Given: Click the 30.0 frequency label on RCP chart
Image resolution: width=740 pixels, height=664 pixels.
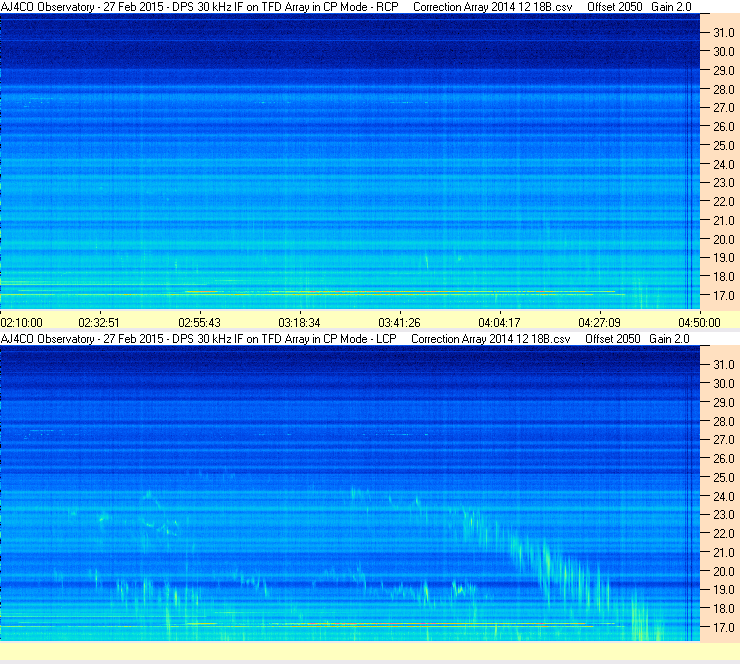Looking at the screenshot, I should [724, 51].
